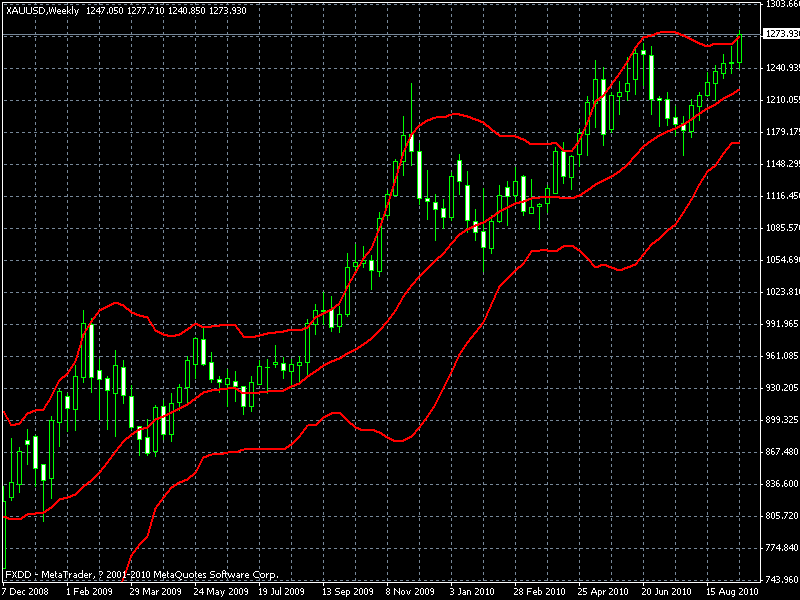Click the 961.085 price axis label
This screenshot has height=600, width=800.
click(x=783, y=356)
